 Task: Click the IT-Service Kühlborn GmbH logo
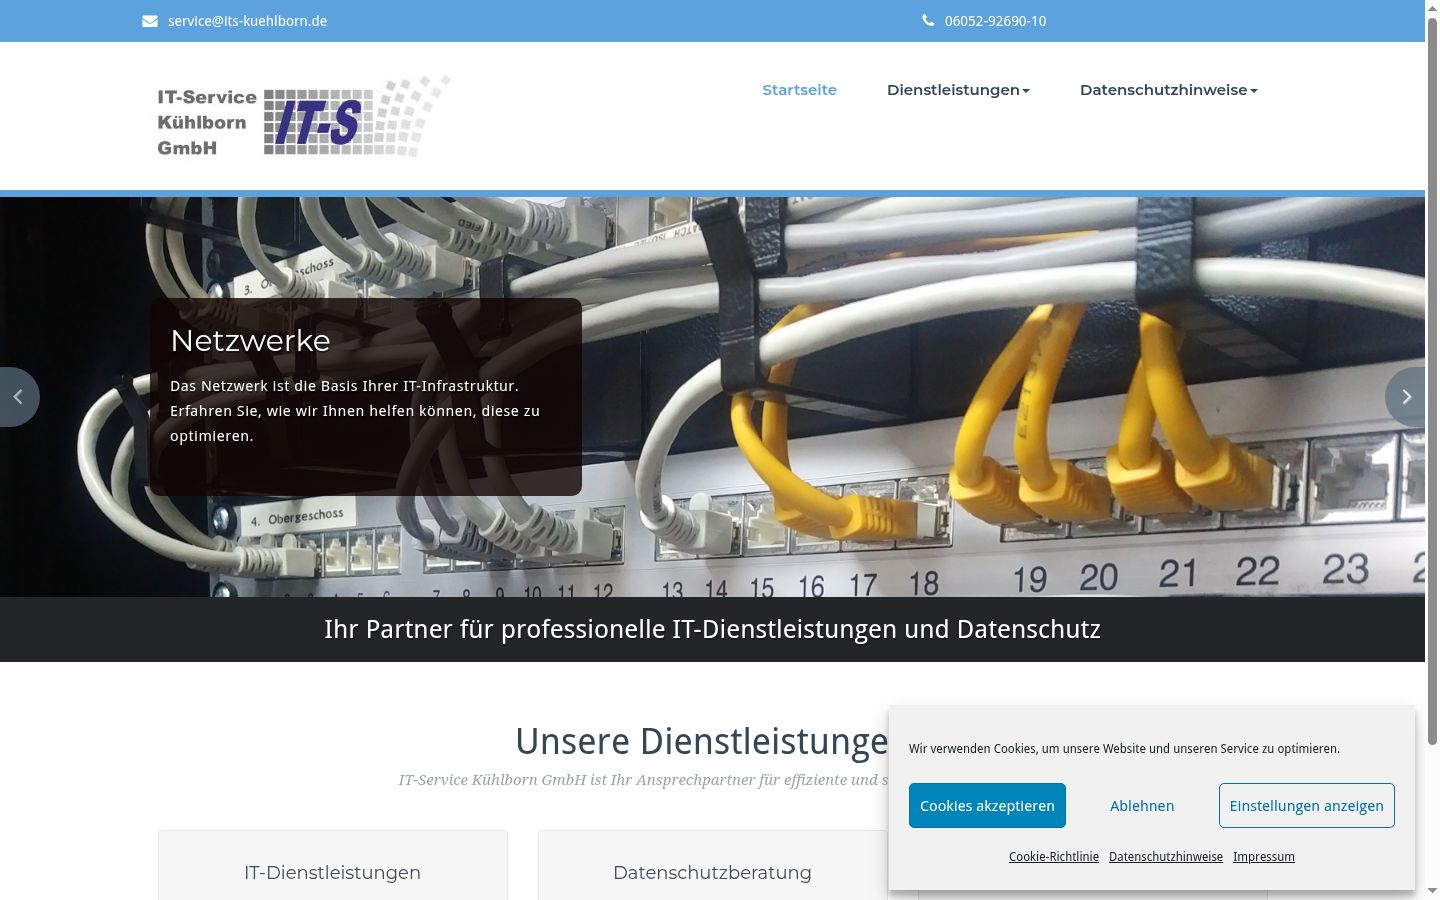(x=304, y=116)
